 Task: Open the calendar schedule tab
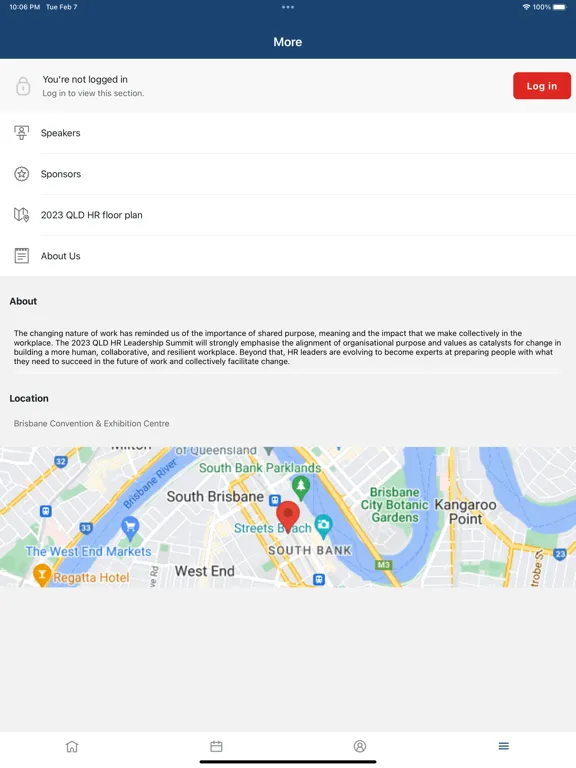[x=216, y=746]
